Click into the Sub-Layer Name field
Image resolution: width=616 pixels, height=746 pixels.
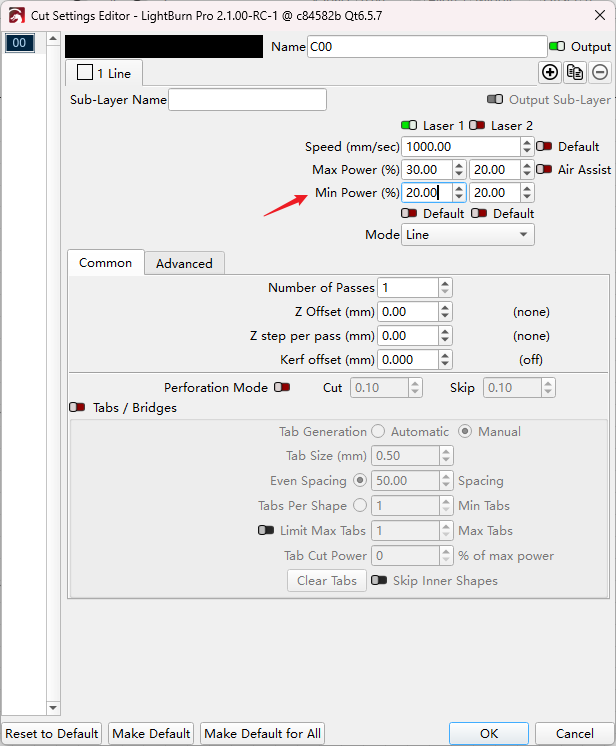(x=248, y=100)
